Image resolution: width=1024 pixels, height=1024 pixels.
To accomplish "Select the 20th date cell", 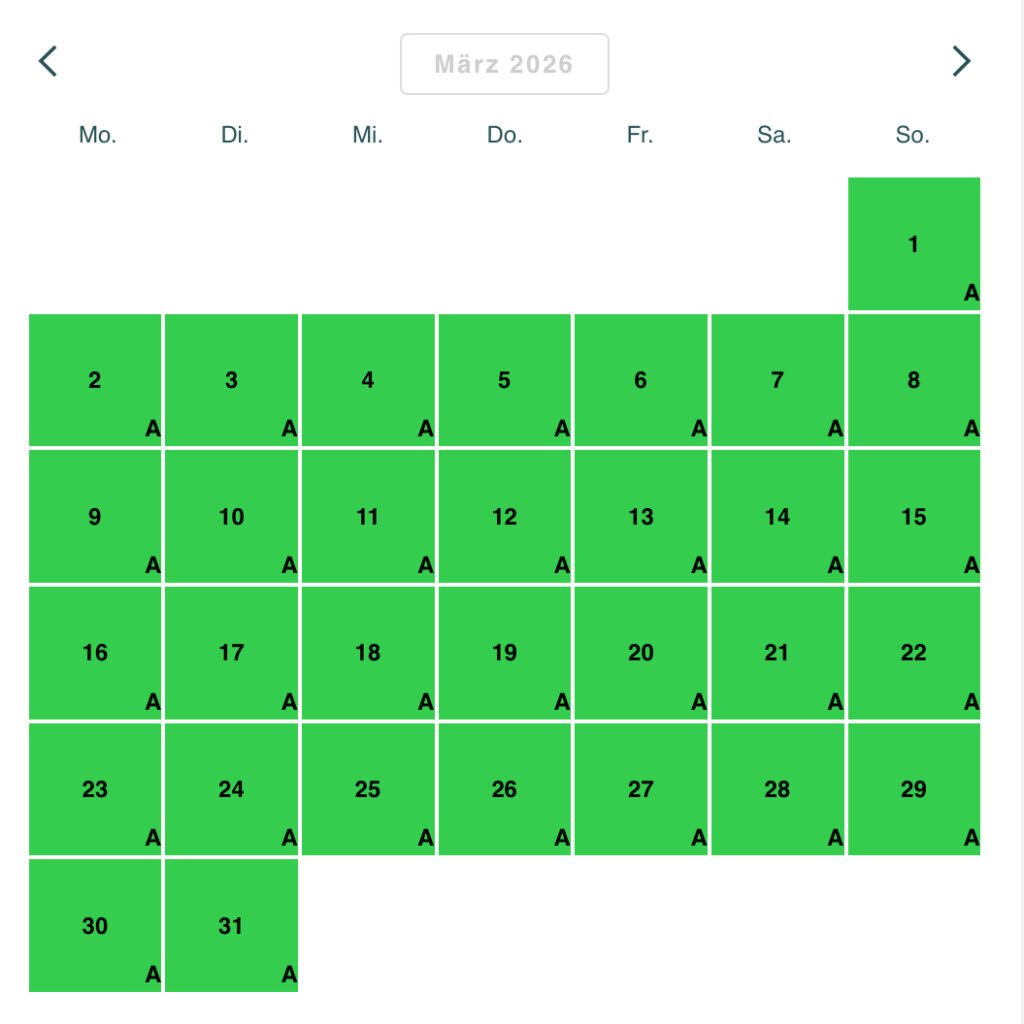I will (640, 653).
